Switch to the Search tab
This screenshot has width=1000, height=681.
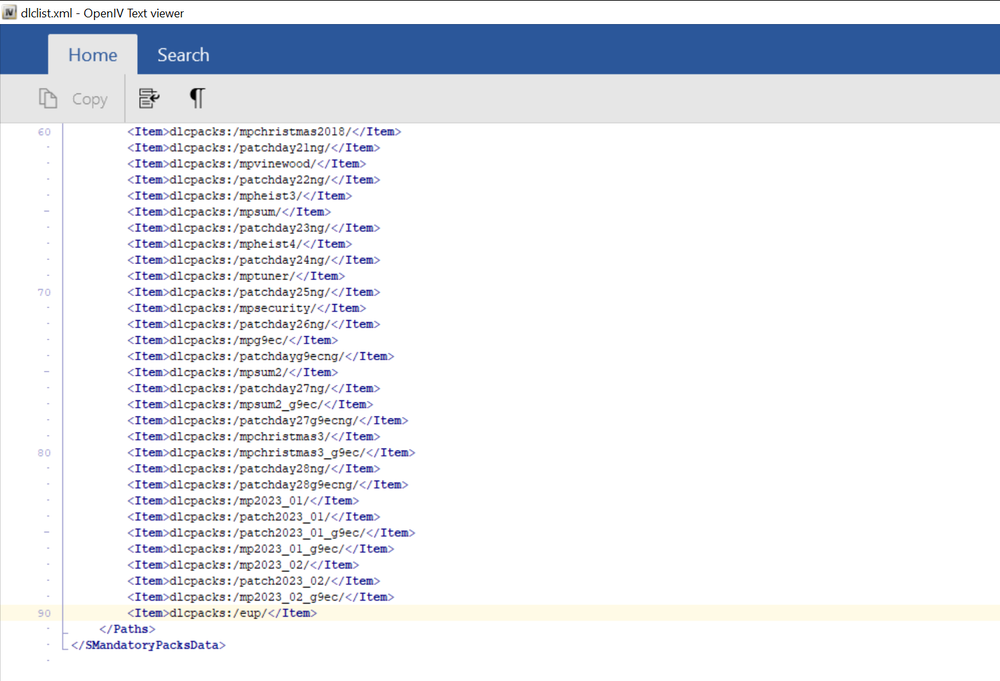click(x=182, y=54)
